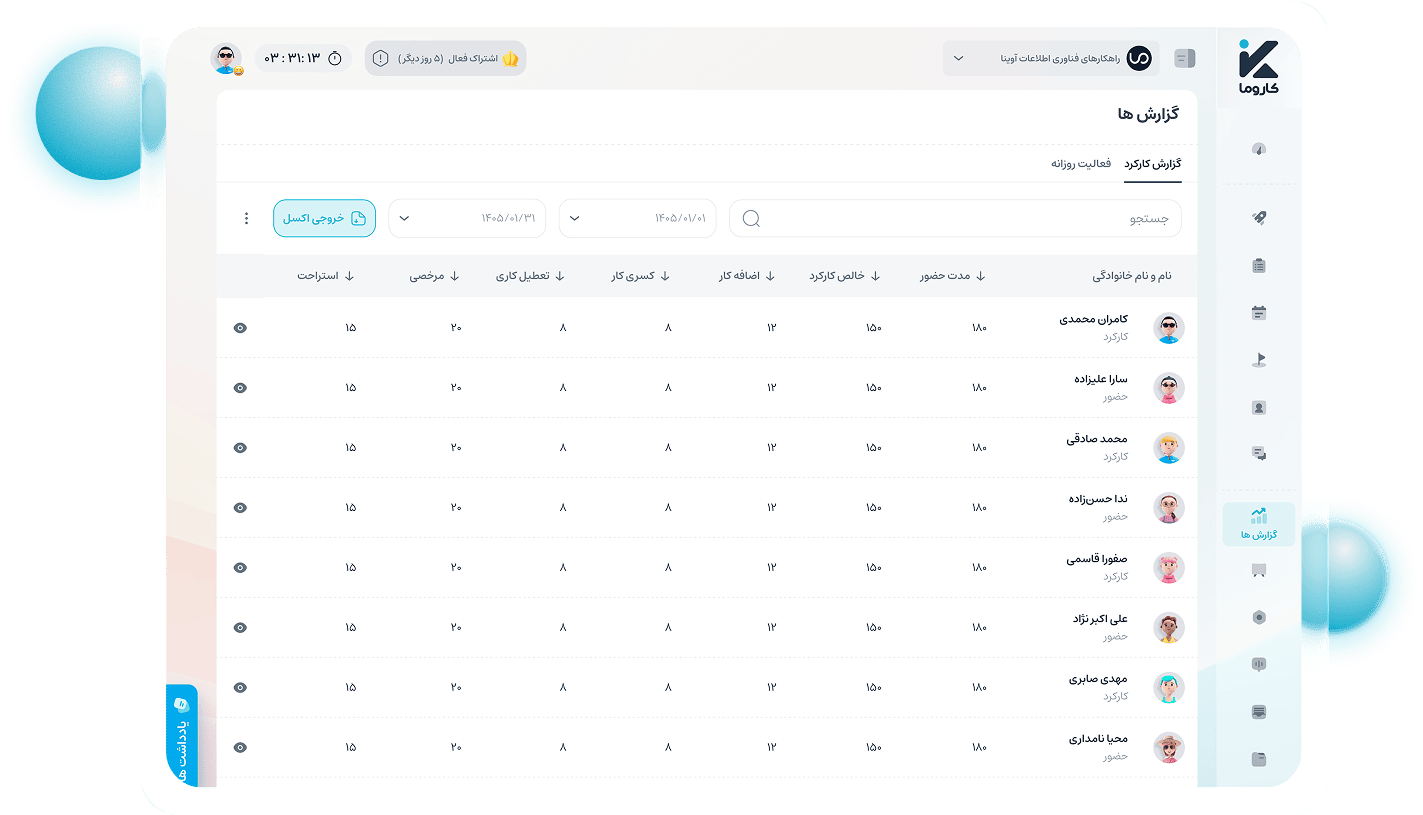Focus the جستجو search field
Screen dimensions: 1423x815
click(x=955, y=218)
